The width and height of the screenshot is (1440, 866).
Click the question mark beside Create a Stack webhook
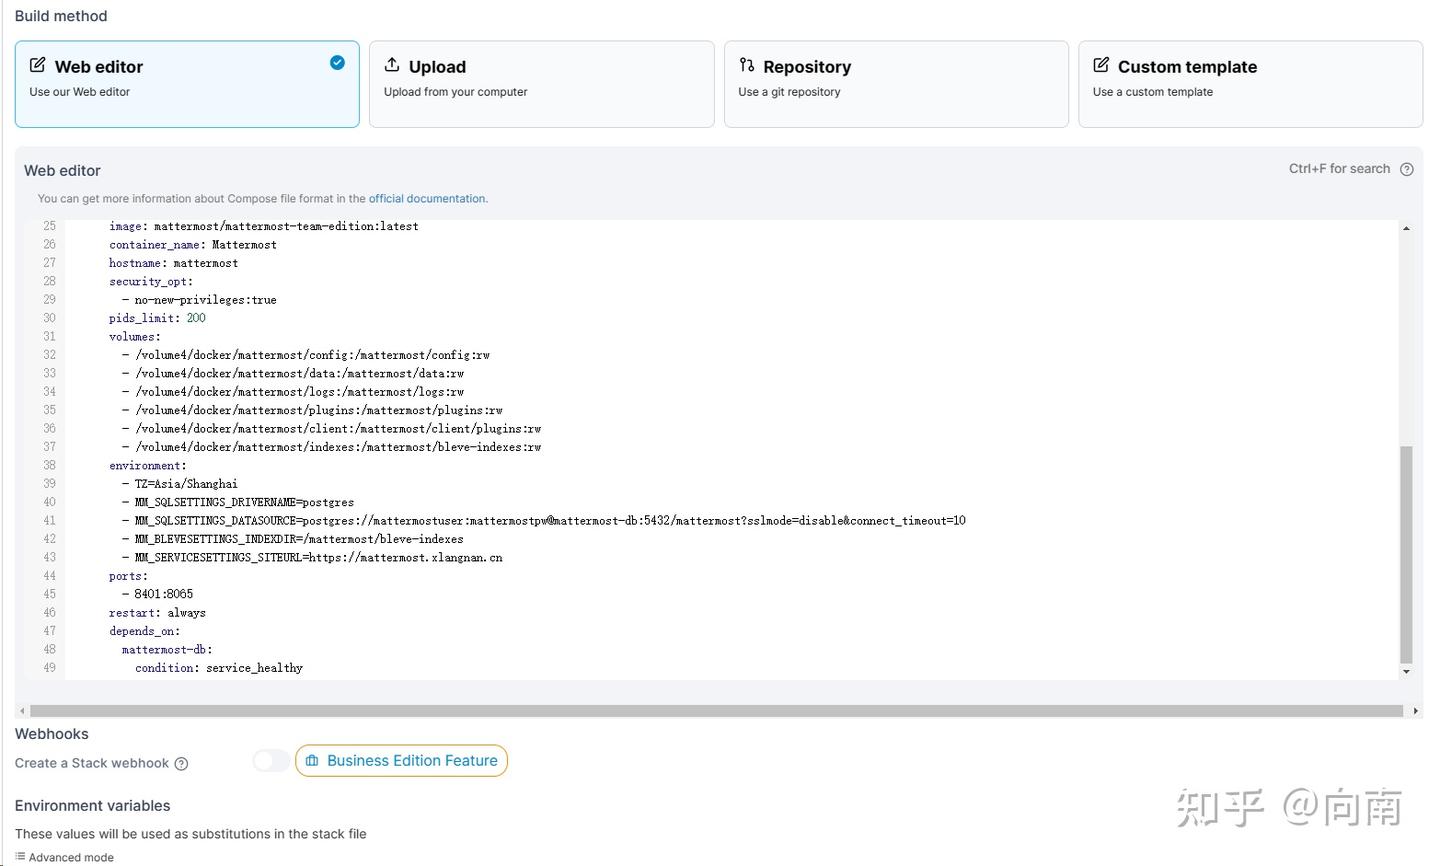[x=181, y=763]
